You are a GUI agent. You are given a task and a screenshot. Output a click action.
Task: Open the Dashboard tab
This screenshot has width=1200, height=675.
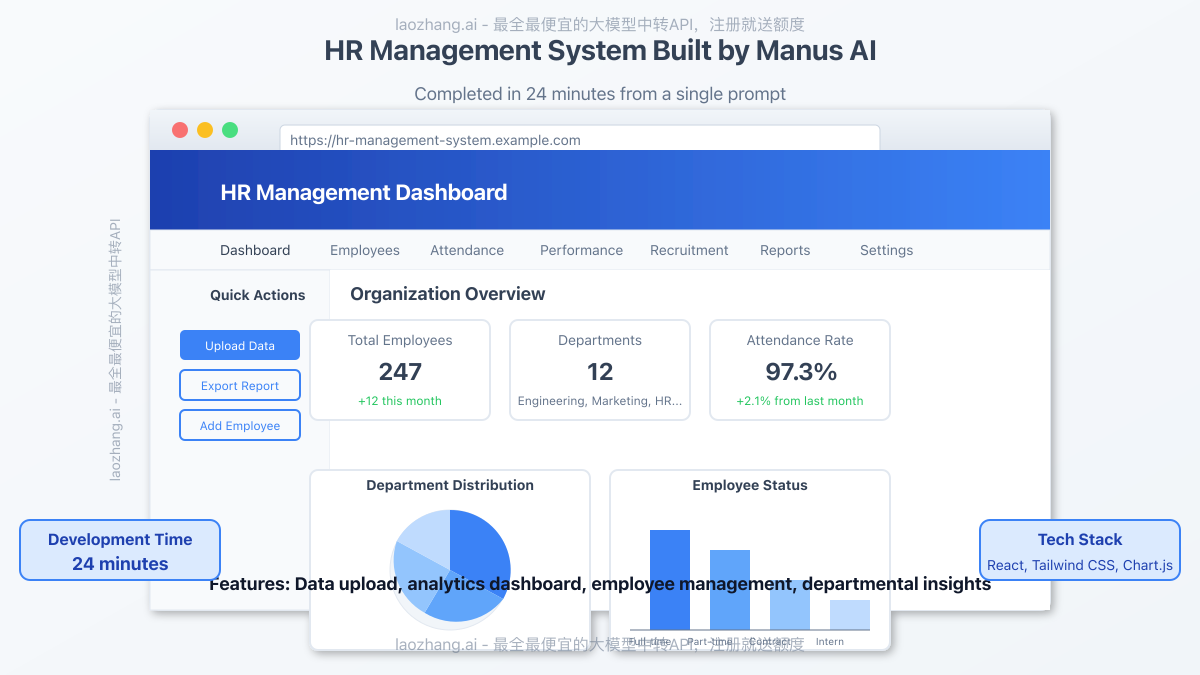tap(255, 250)
